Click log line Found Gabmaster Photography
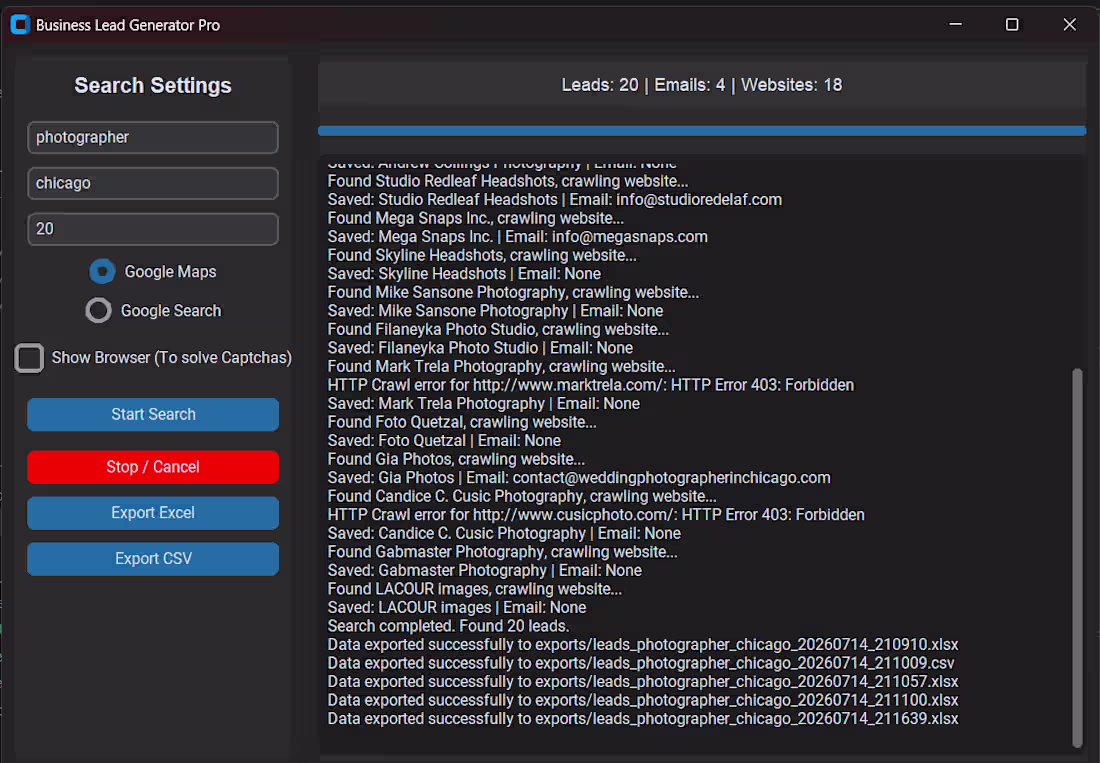 [x=502, y=552]
